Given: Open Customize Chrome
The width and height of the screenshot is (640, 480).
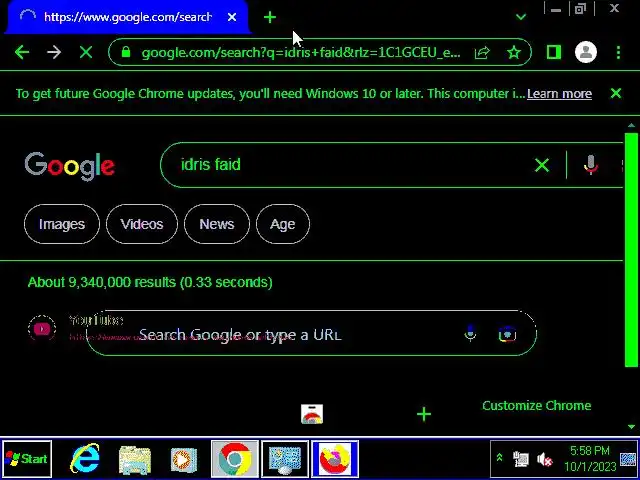Looking at the screenshot, I should click(x=536, y=406).
